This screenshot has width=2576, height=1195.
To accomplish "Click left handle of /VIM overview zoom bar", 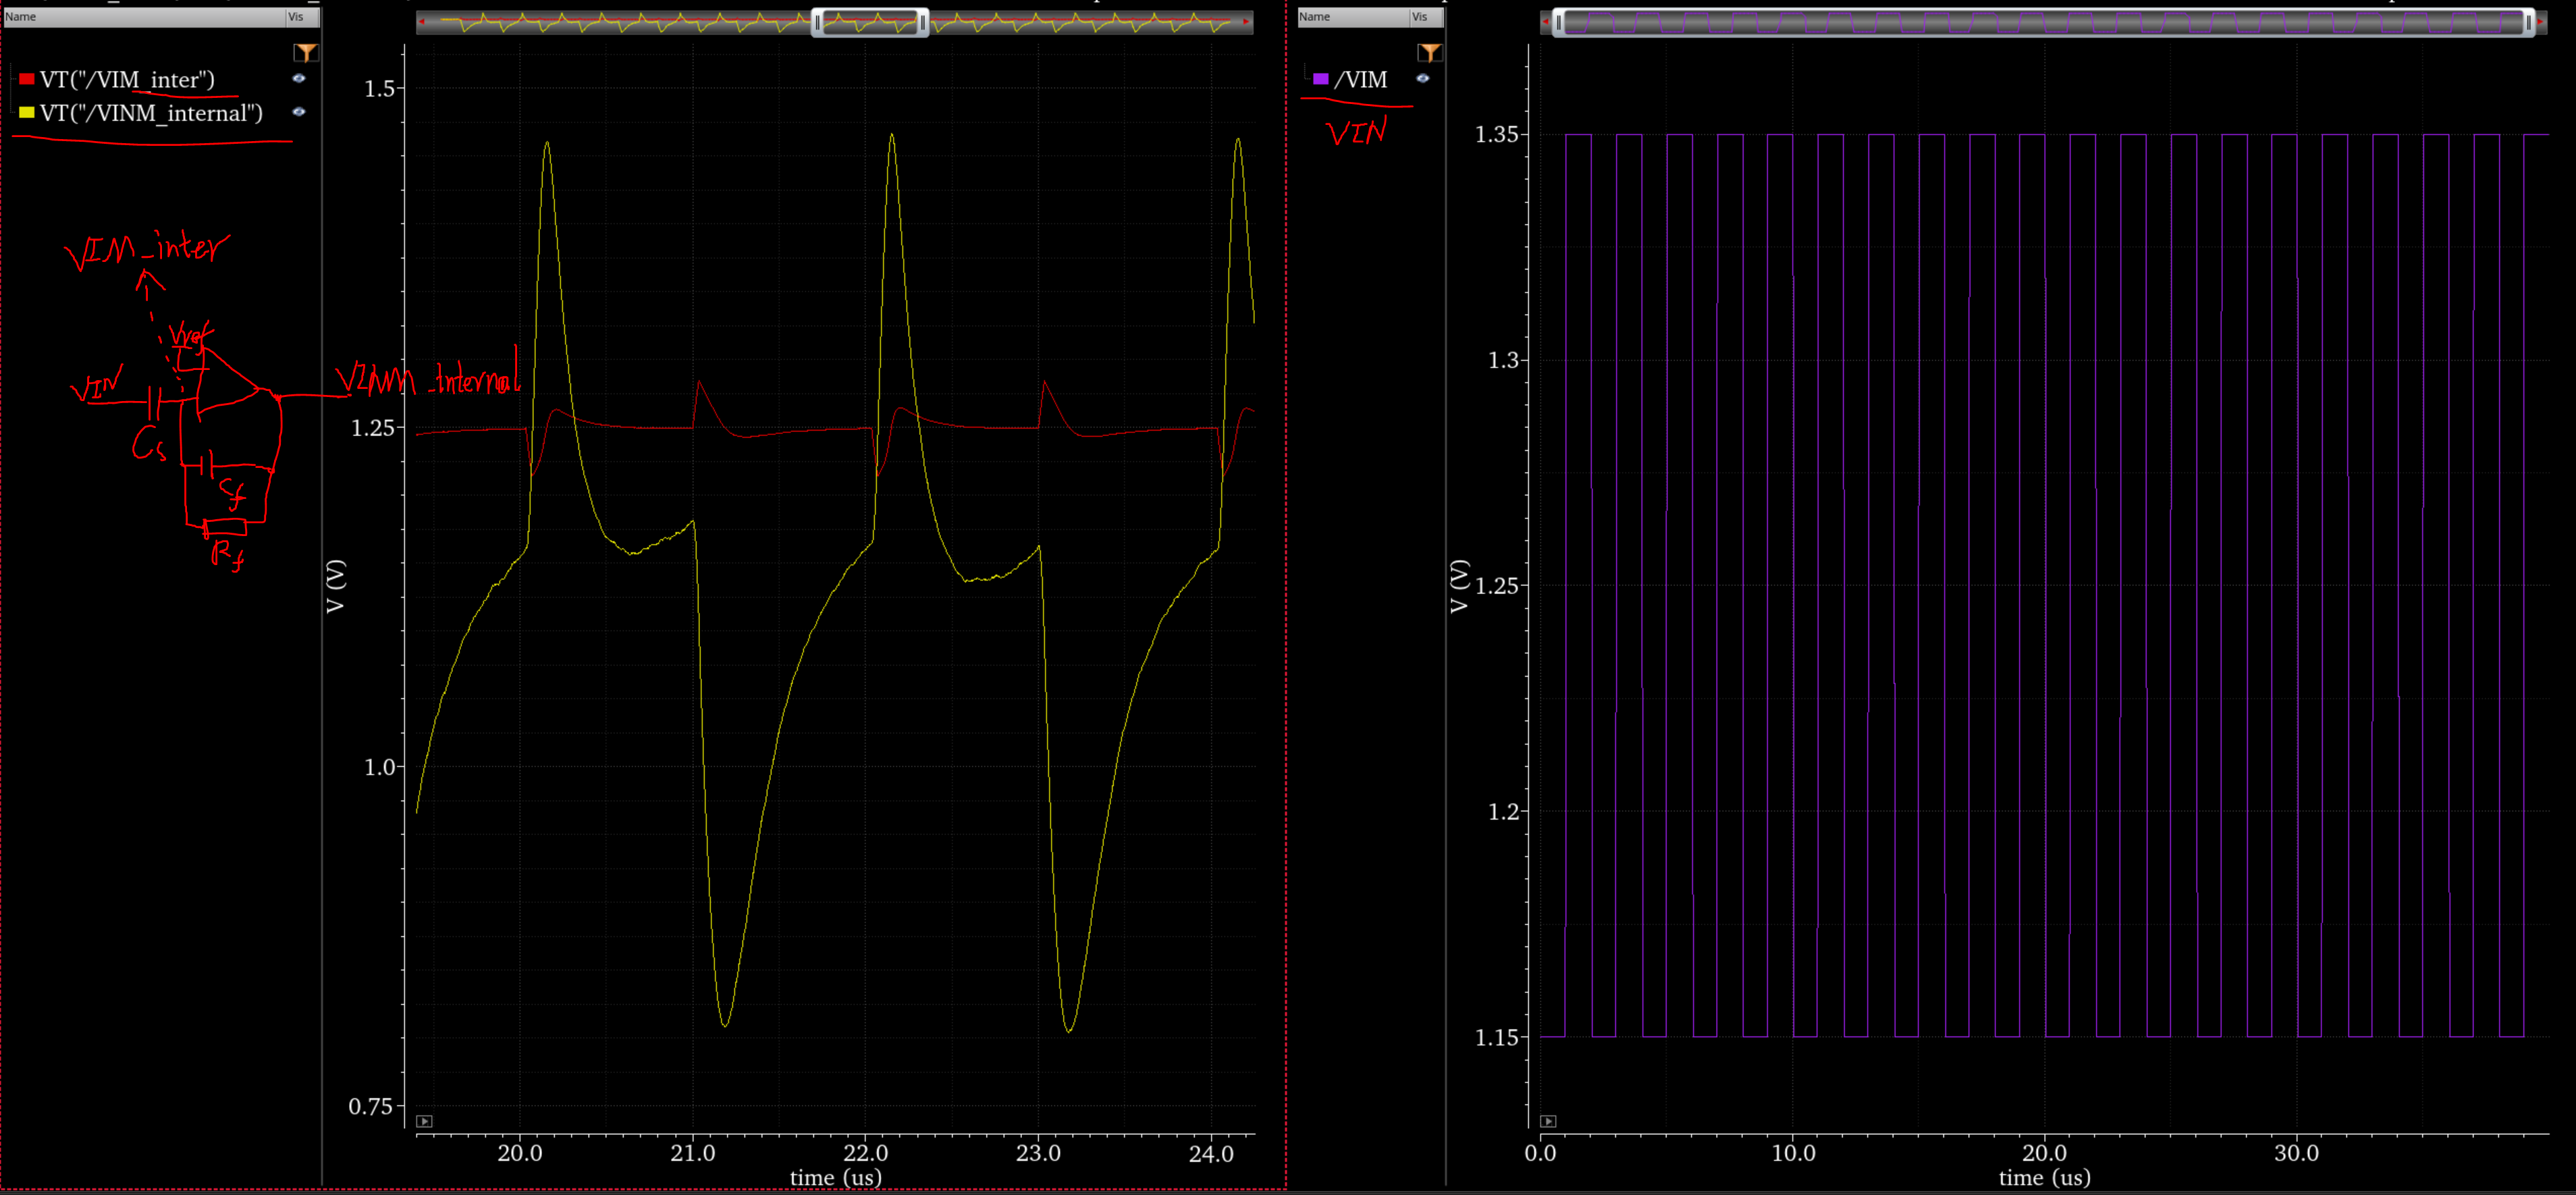I will point(1558,22).
